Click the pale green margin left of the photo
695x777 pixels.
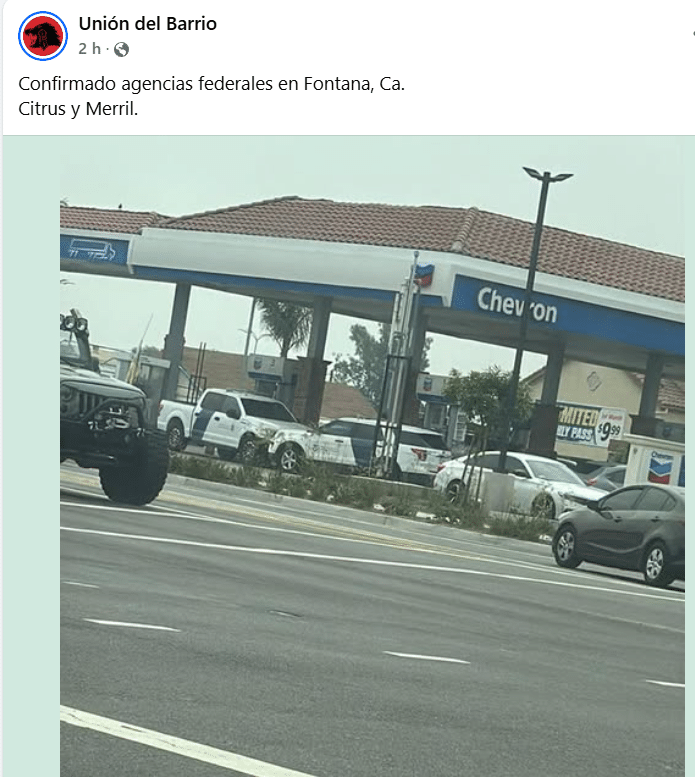click(x=31, y=456)
